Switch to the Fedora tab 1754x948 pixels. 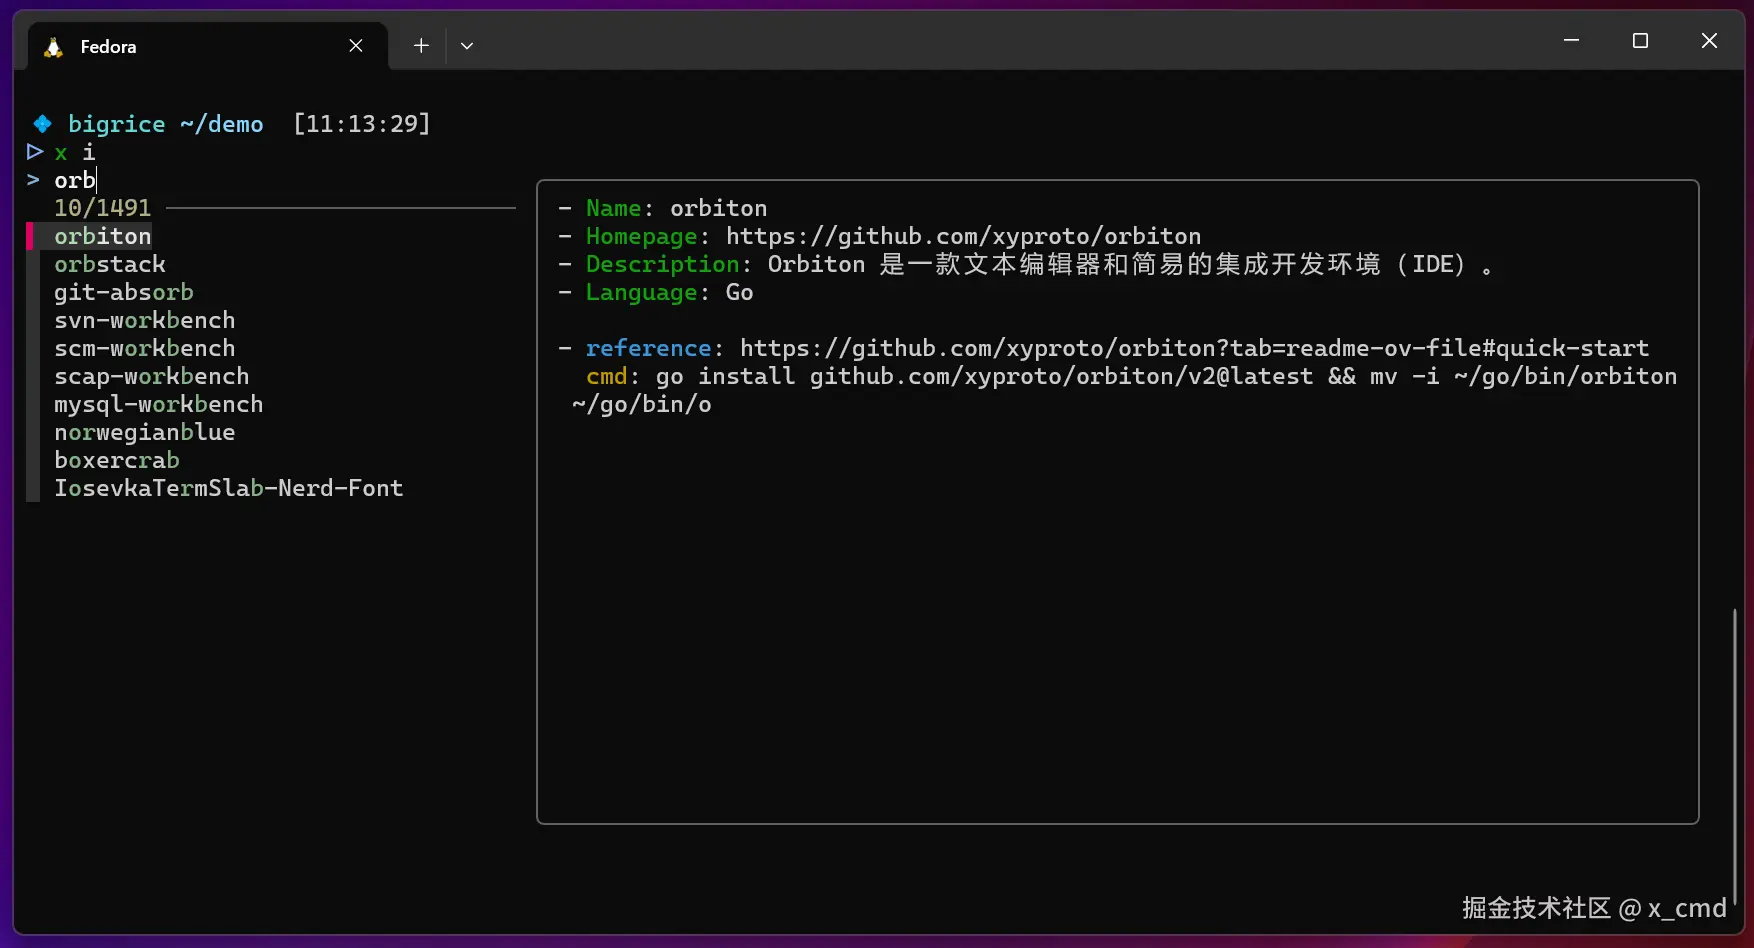coord(208,46)
